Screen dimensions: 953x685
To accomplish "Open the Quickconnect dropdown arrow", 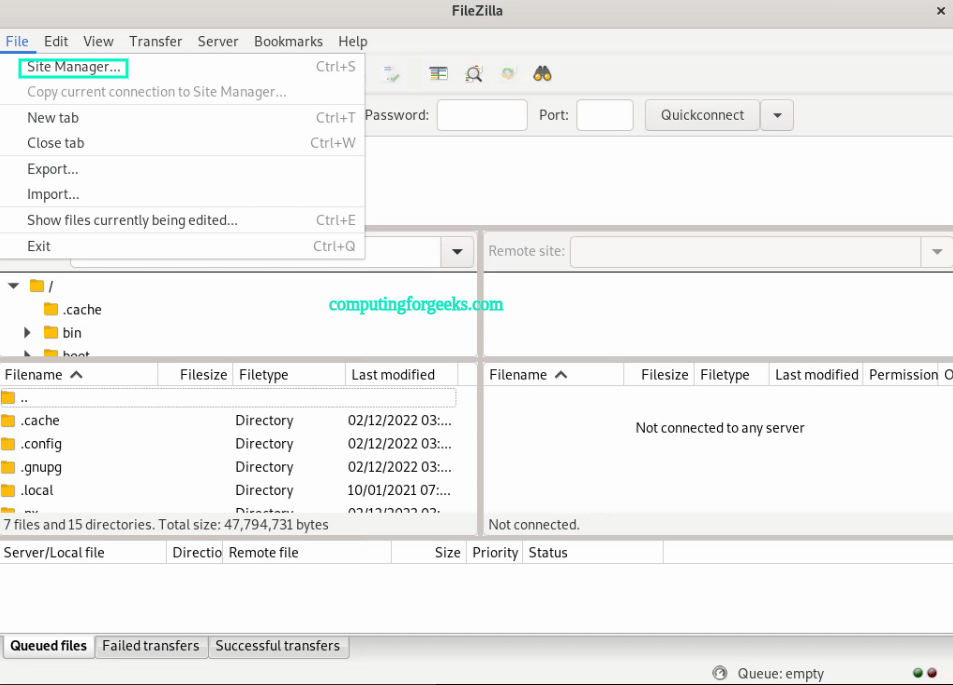I will coord(777,114).
